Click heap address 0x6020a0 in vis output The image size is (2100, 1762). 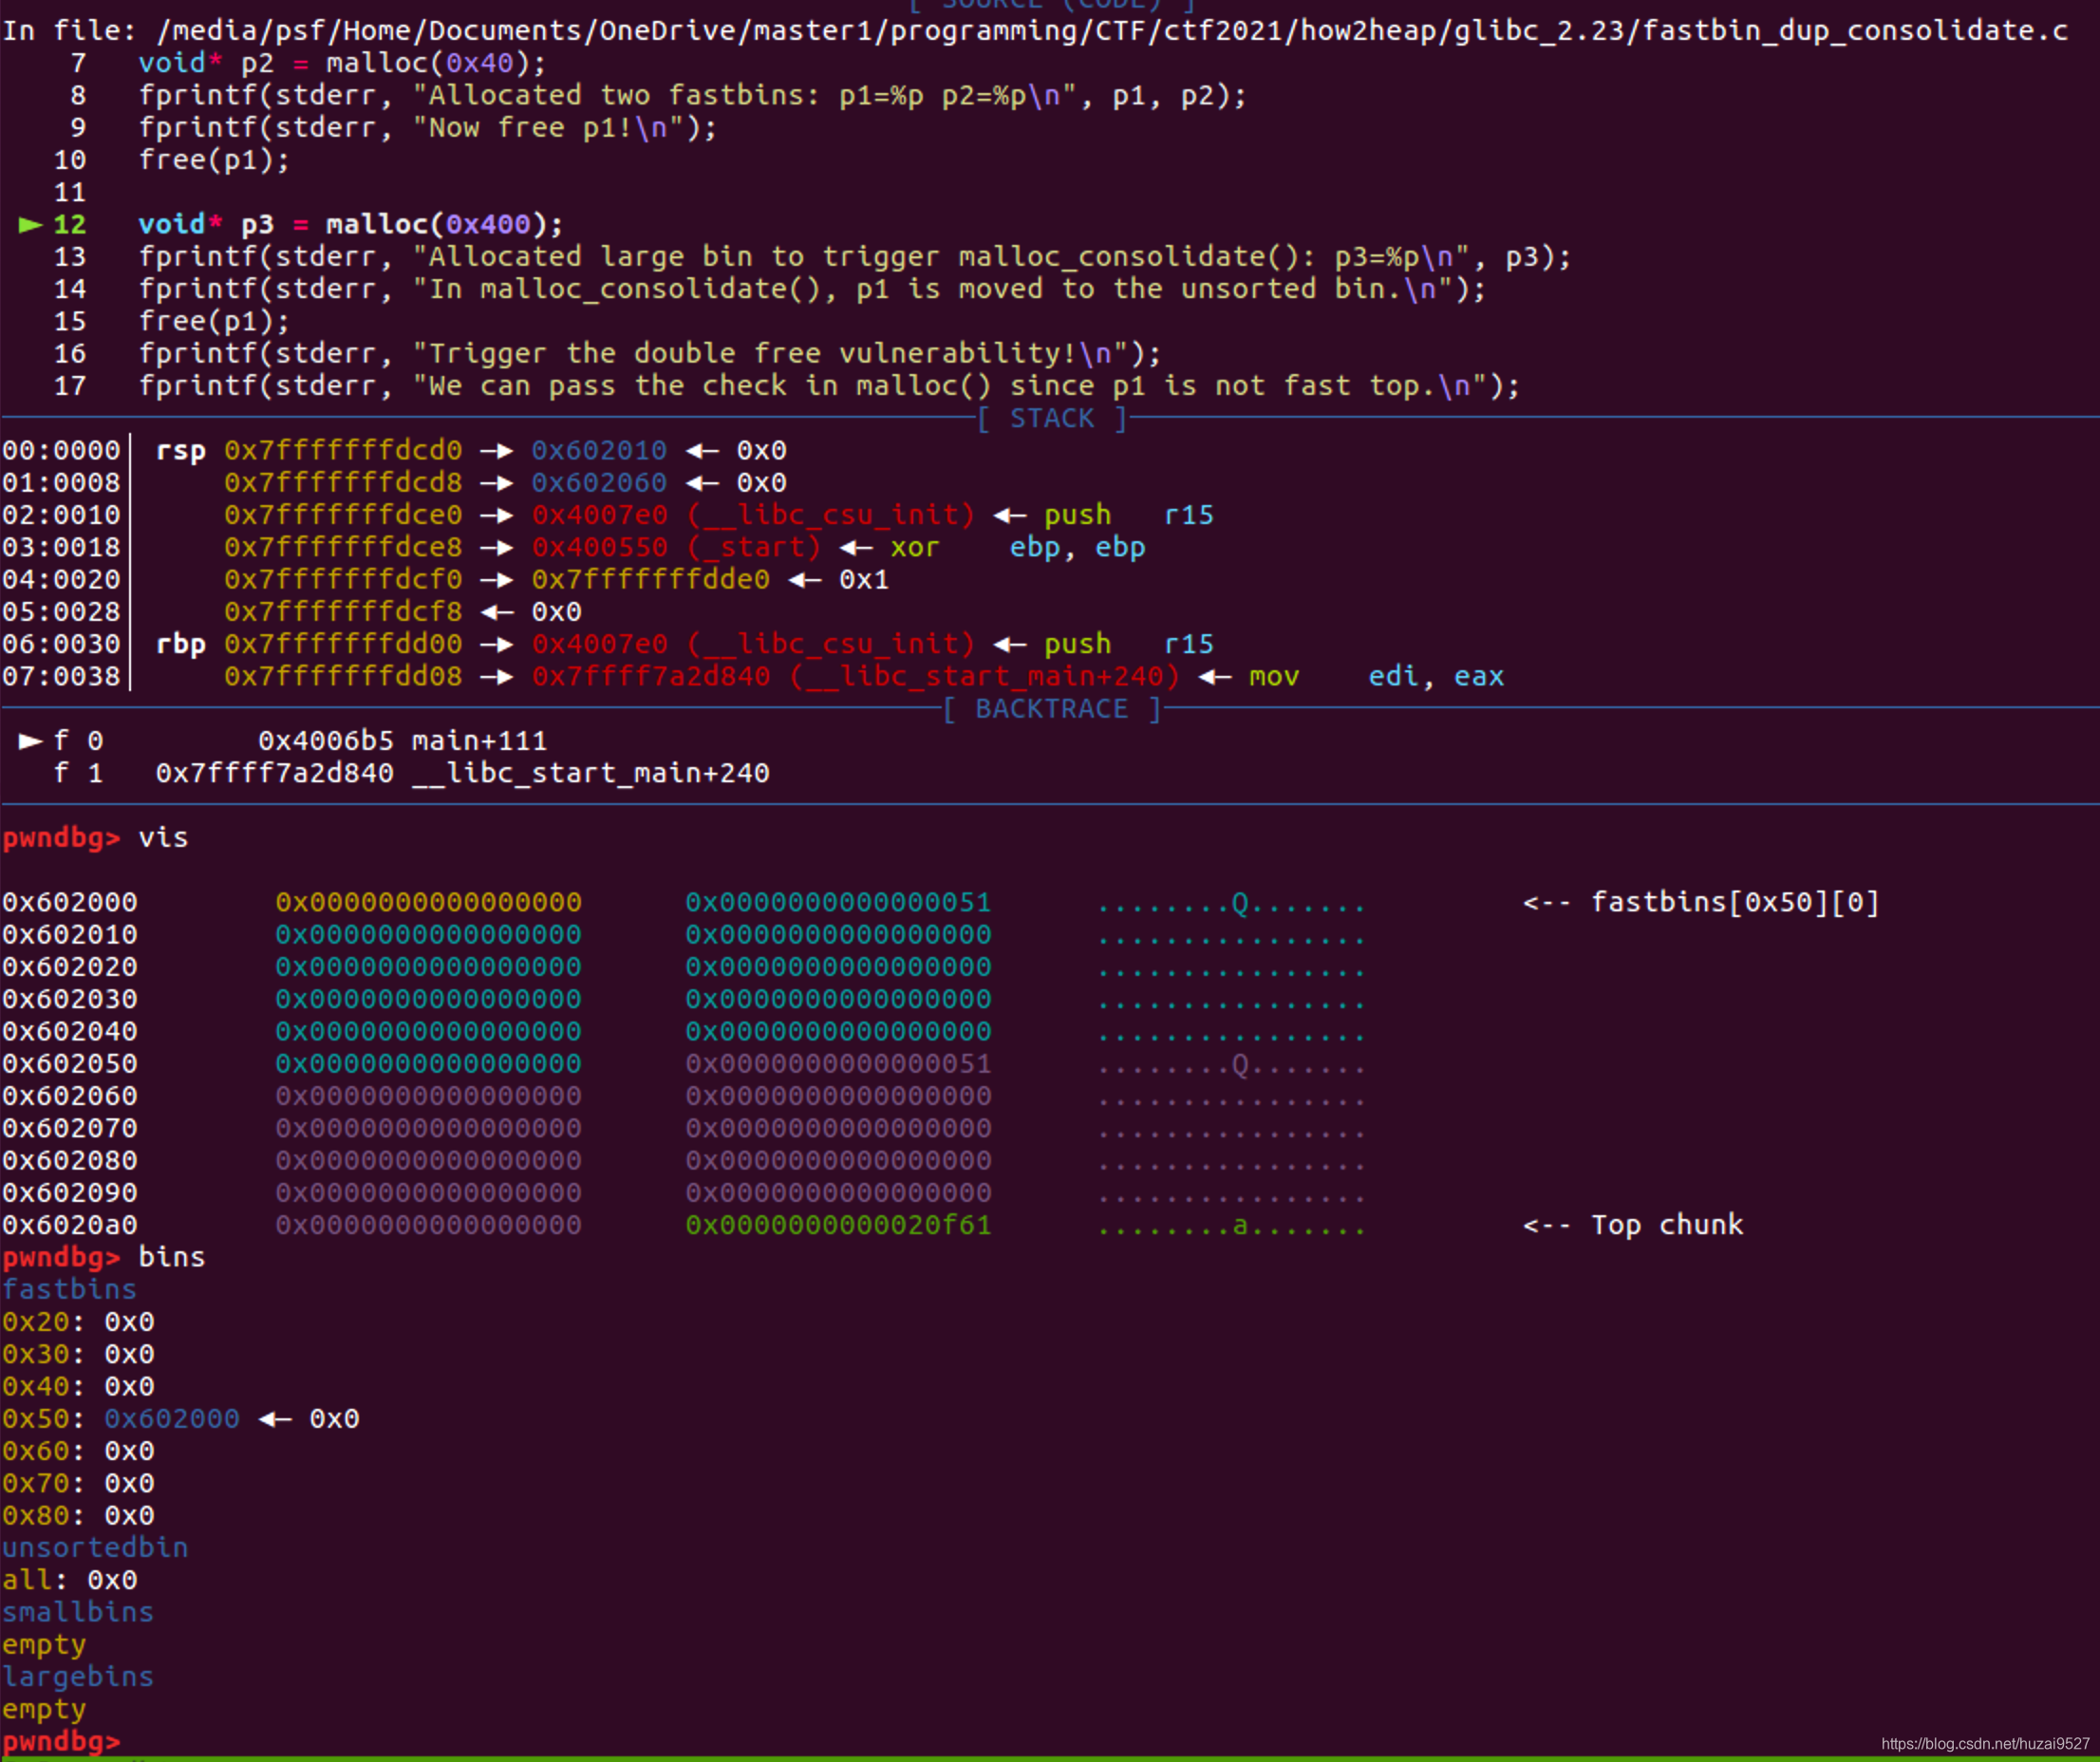point(70,1225)
